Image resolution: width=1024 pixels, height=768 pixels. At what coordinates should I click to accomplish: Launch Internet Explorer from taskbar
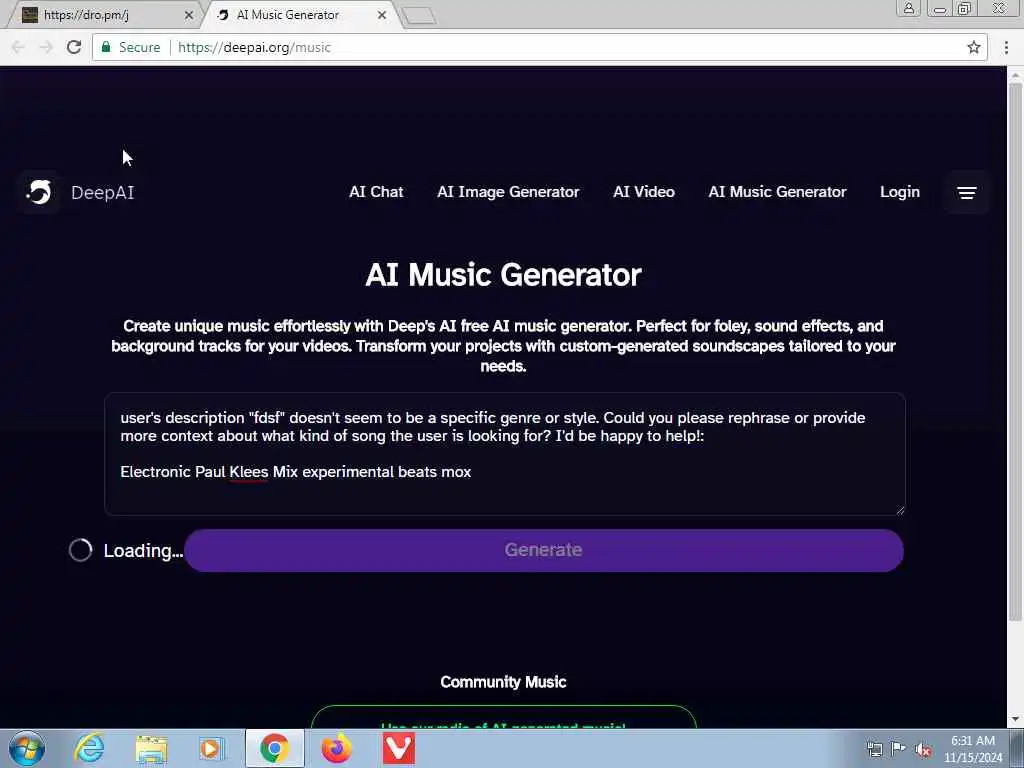(89, 748)
